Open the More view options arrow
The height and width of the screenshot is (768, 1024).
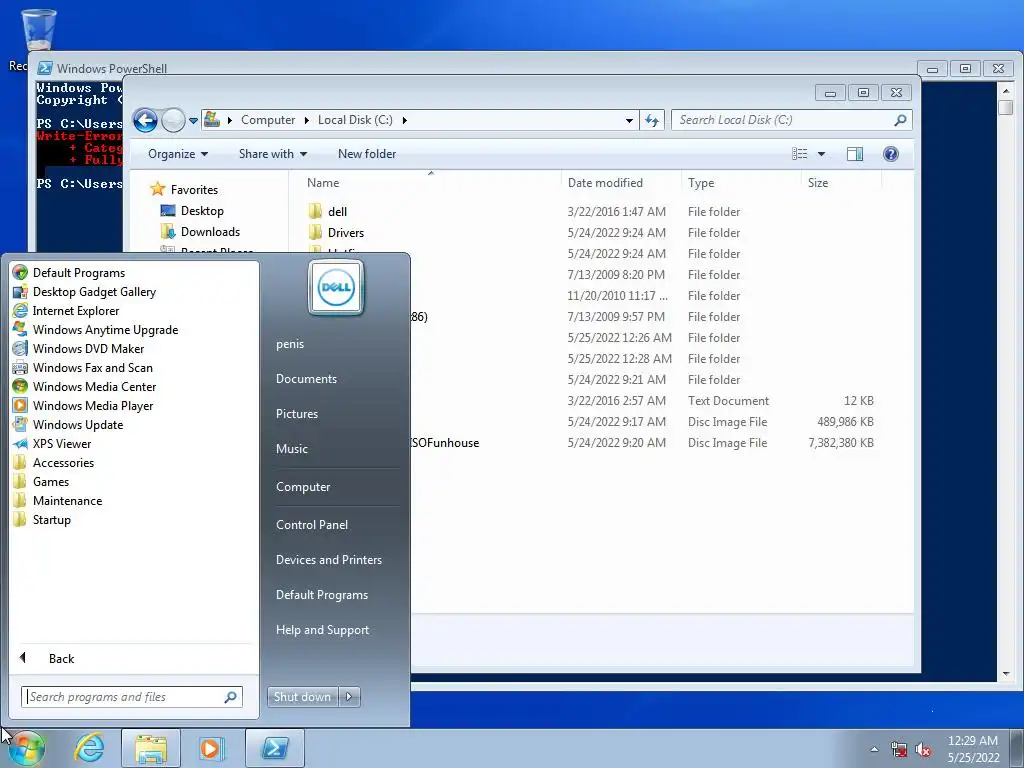822,154
